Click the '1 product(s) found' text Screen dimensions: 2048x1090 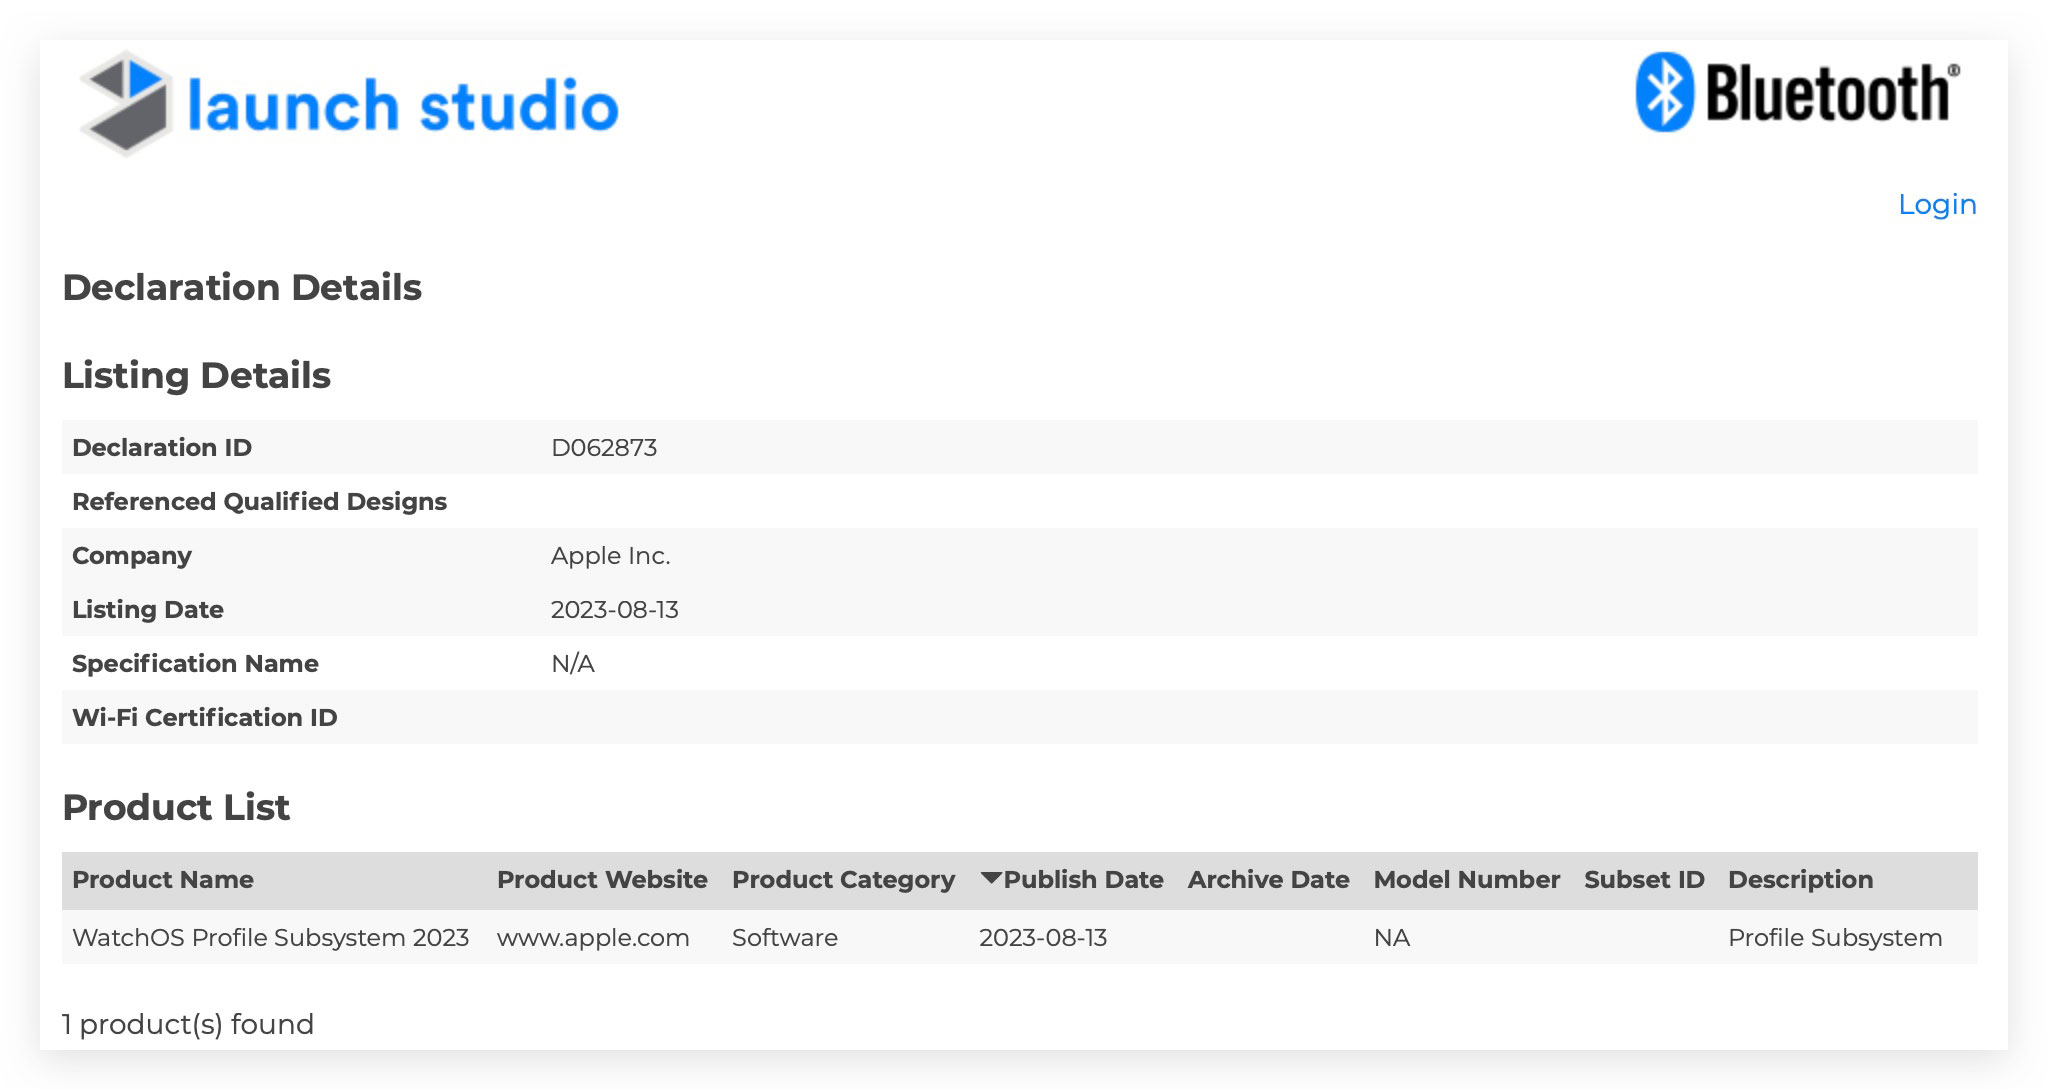click(x=188, y=1024)
